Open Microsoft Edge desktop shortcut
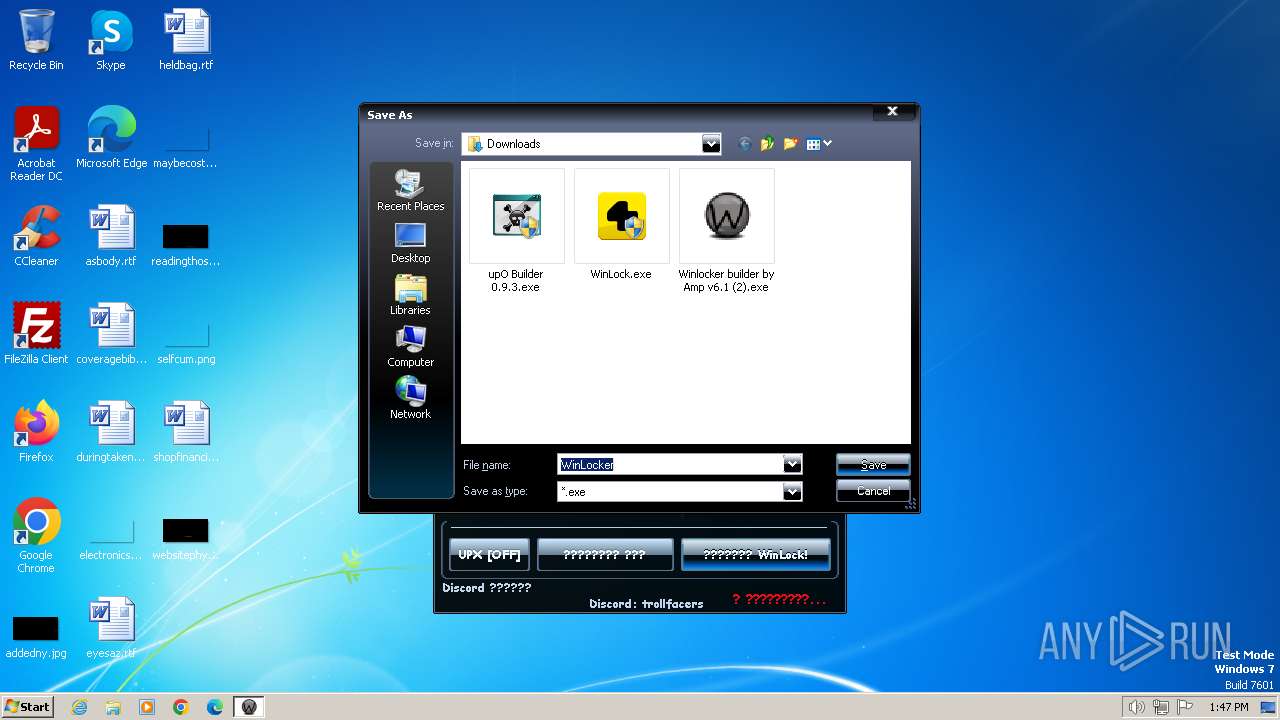1280x720 pixels. 111,138
